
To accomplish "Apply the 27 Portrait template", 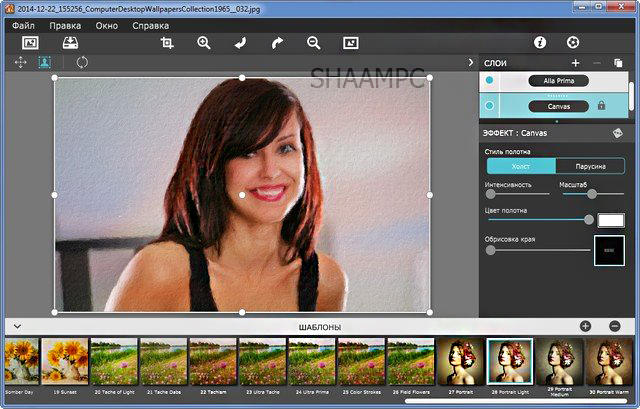I will tap(460, 362).
